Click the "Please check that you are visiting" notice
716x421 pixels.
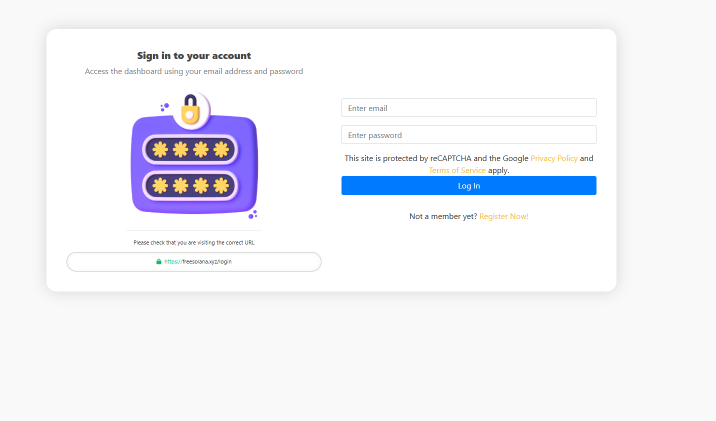coord(194,243)
